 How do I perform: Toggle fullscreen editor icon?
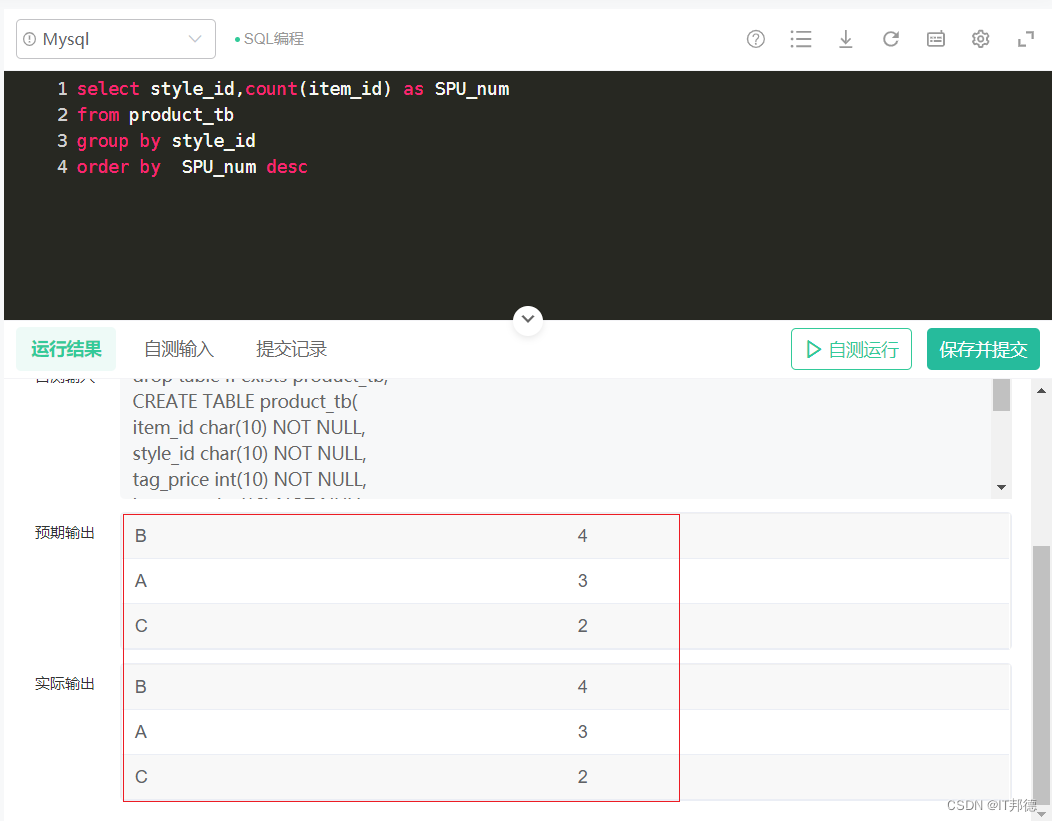[1025, 40]
